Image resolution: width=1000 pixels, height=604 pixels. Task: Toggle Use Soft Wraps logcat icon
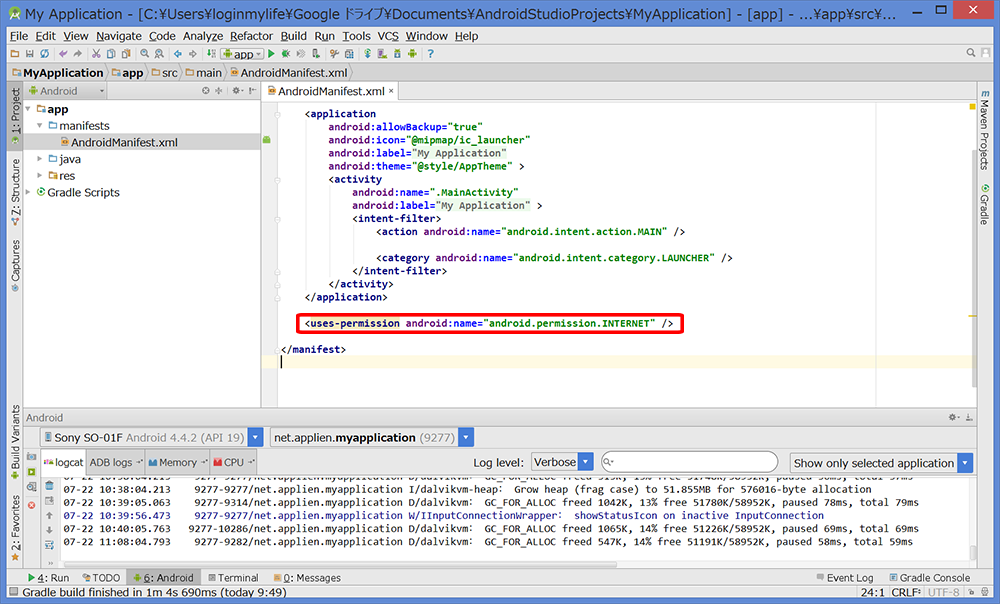click(x=49, y=545)
